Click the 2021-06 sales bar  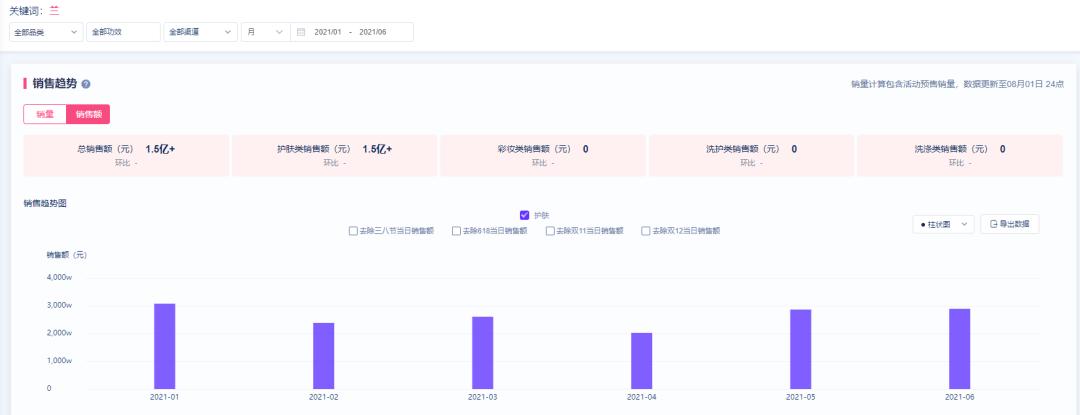(959, 349)
